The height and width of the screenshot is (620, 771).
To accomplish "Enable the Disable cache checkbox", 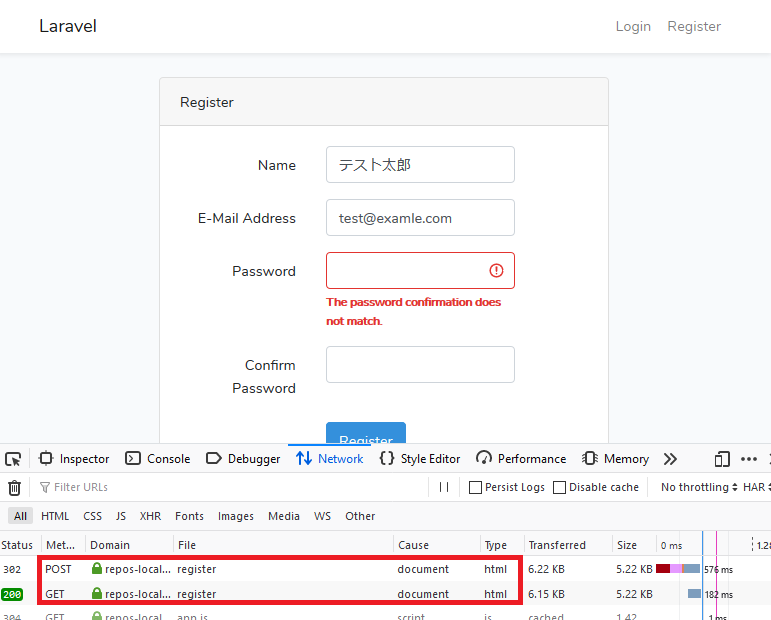I will click(560, 488).
